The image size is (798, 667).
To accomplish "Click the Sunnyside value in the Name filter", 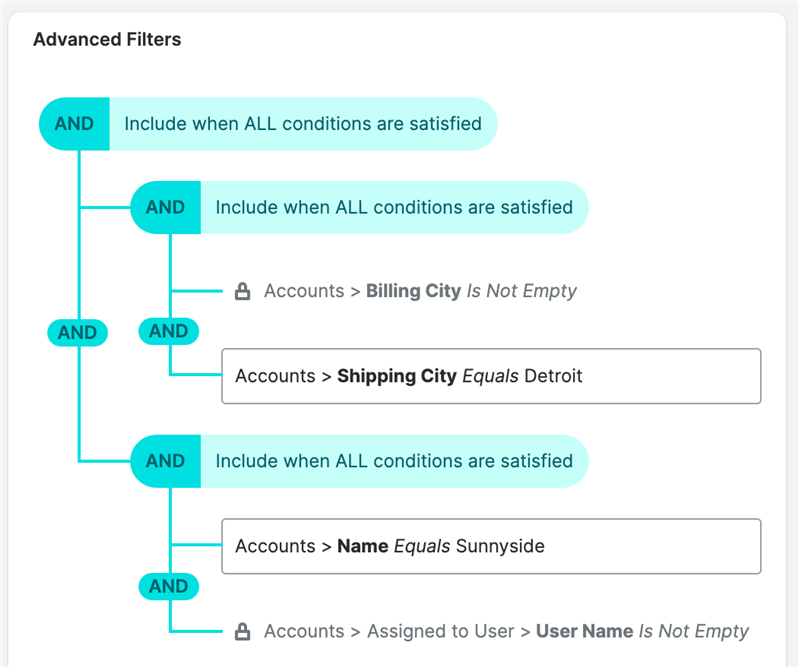I will click(x=500, y=546).
